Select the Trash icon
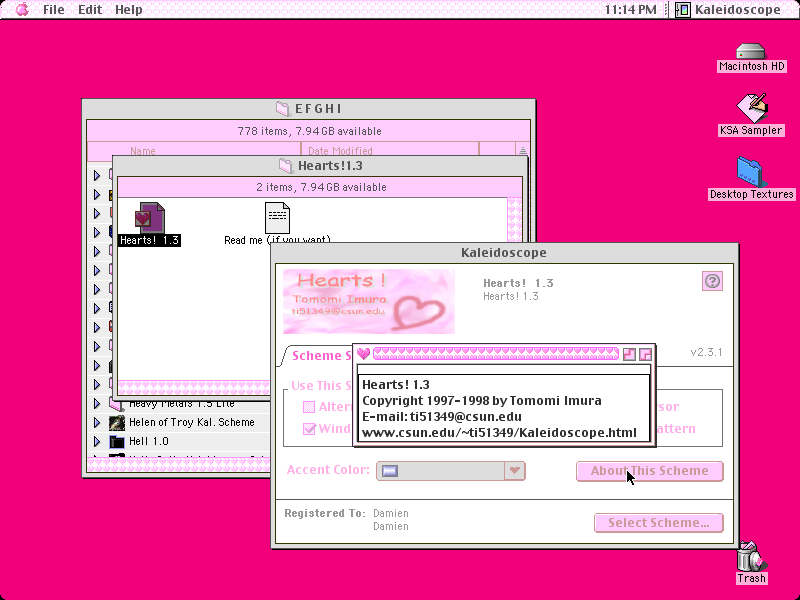Image resolution: width=800 pixels, height=600 pixels. [x=751, y=556]
